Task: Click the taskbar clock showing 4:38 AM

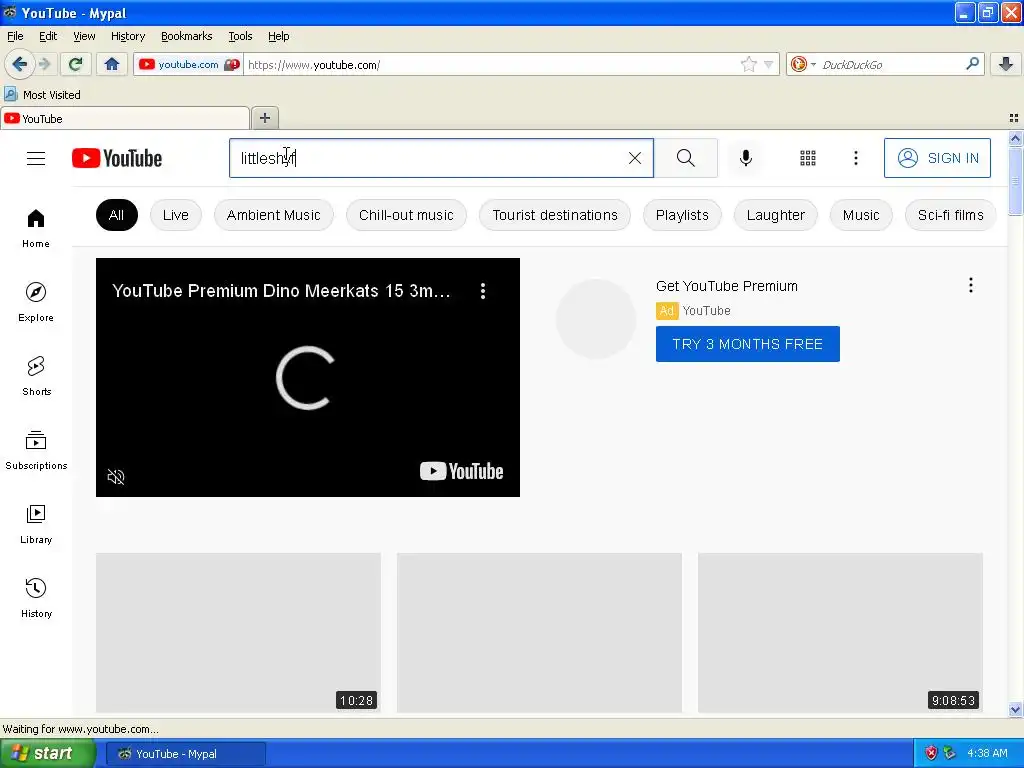Action: pos(987,753)
